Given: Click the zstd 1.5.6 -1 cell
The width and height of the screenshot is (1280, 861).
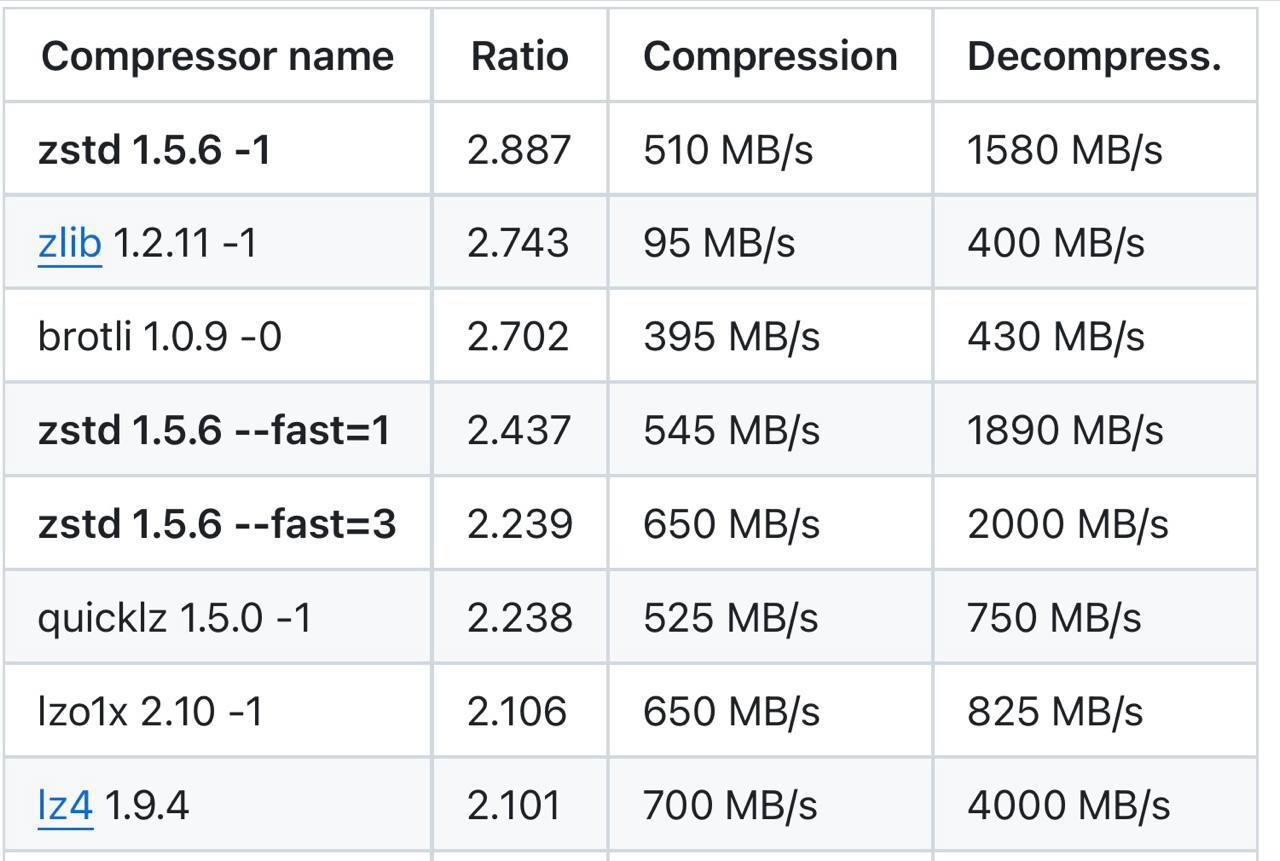Looking at the screenshot, I should click(154, 150).
